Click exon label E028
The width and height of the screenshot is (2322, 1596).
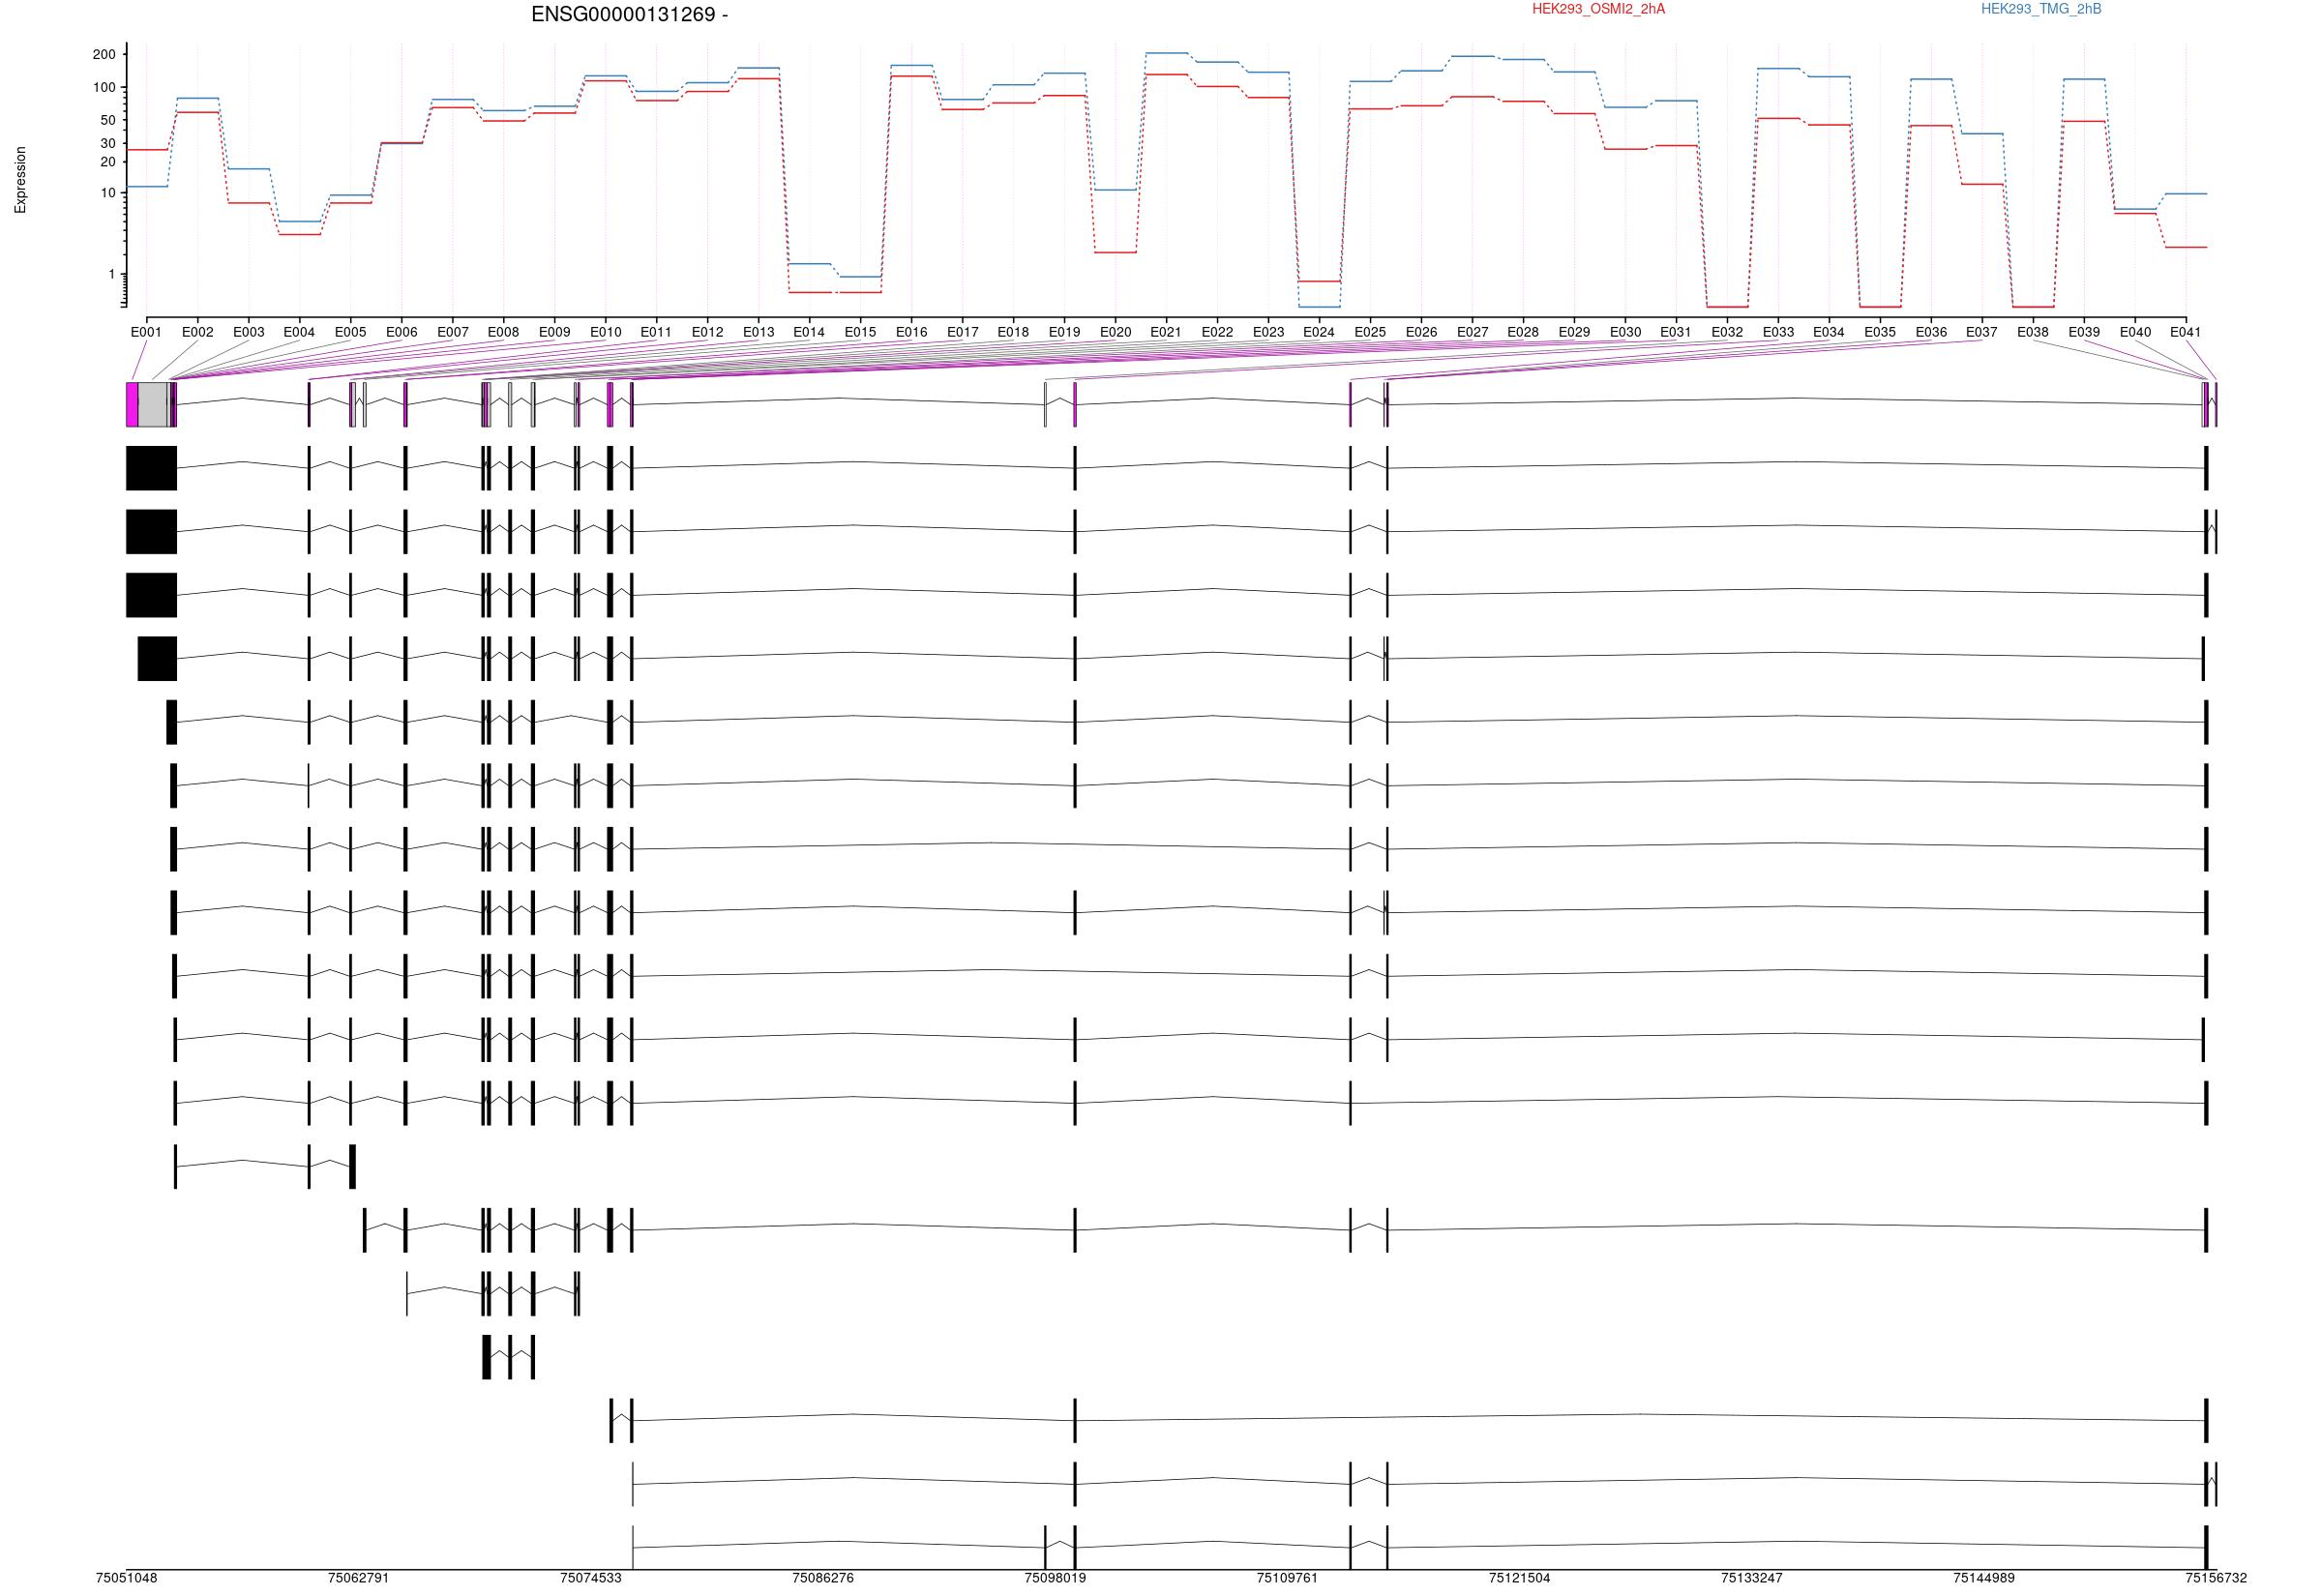click(x=1523, y=332)
